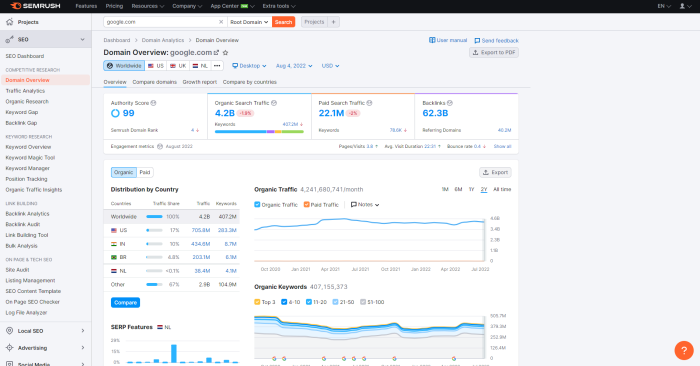Expand the Local SEO sidebar section
This screenshot has height=366, width=700.
coord(83,331)
